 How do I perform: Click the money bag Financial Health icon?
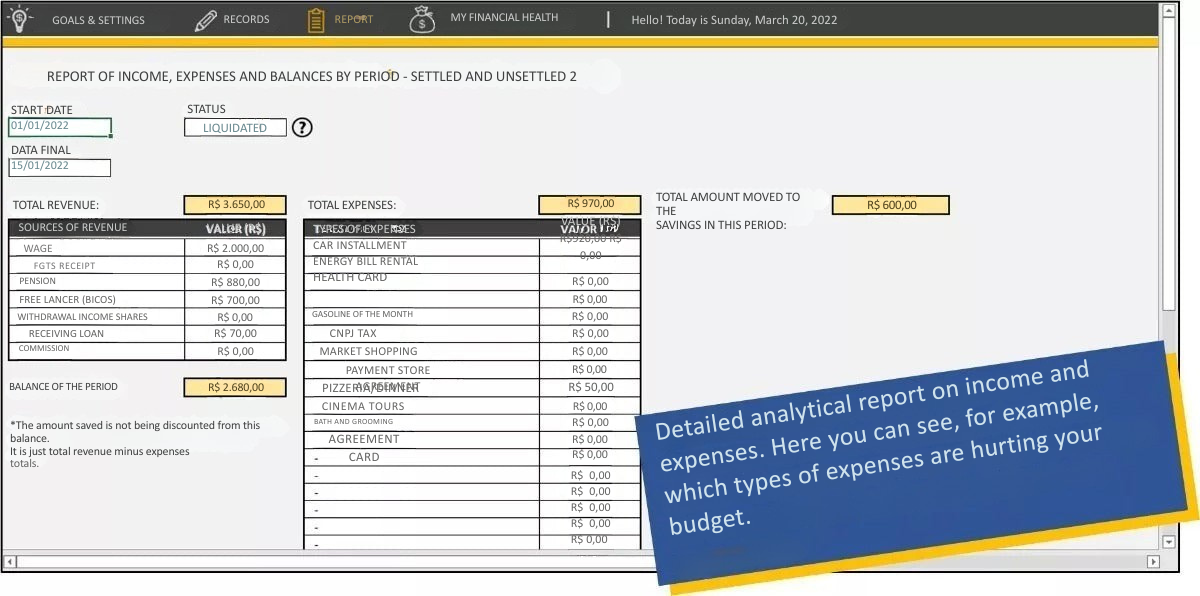422,19
